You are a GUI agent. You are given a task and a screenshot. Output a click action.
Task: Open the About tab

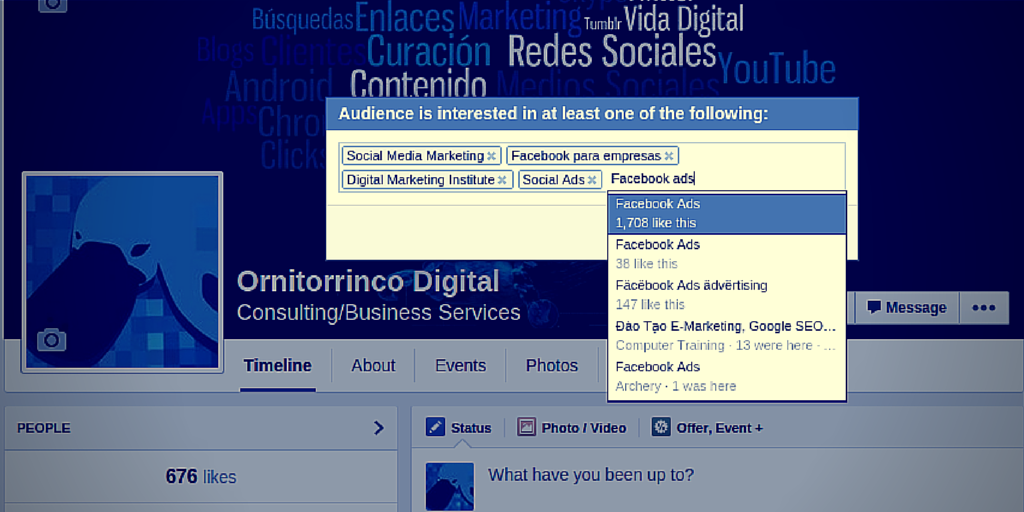373,366
